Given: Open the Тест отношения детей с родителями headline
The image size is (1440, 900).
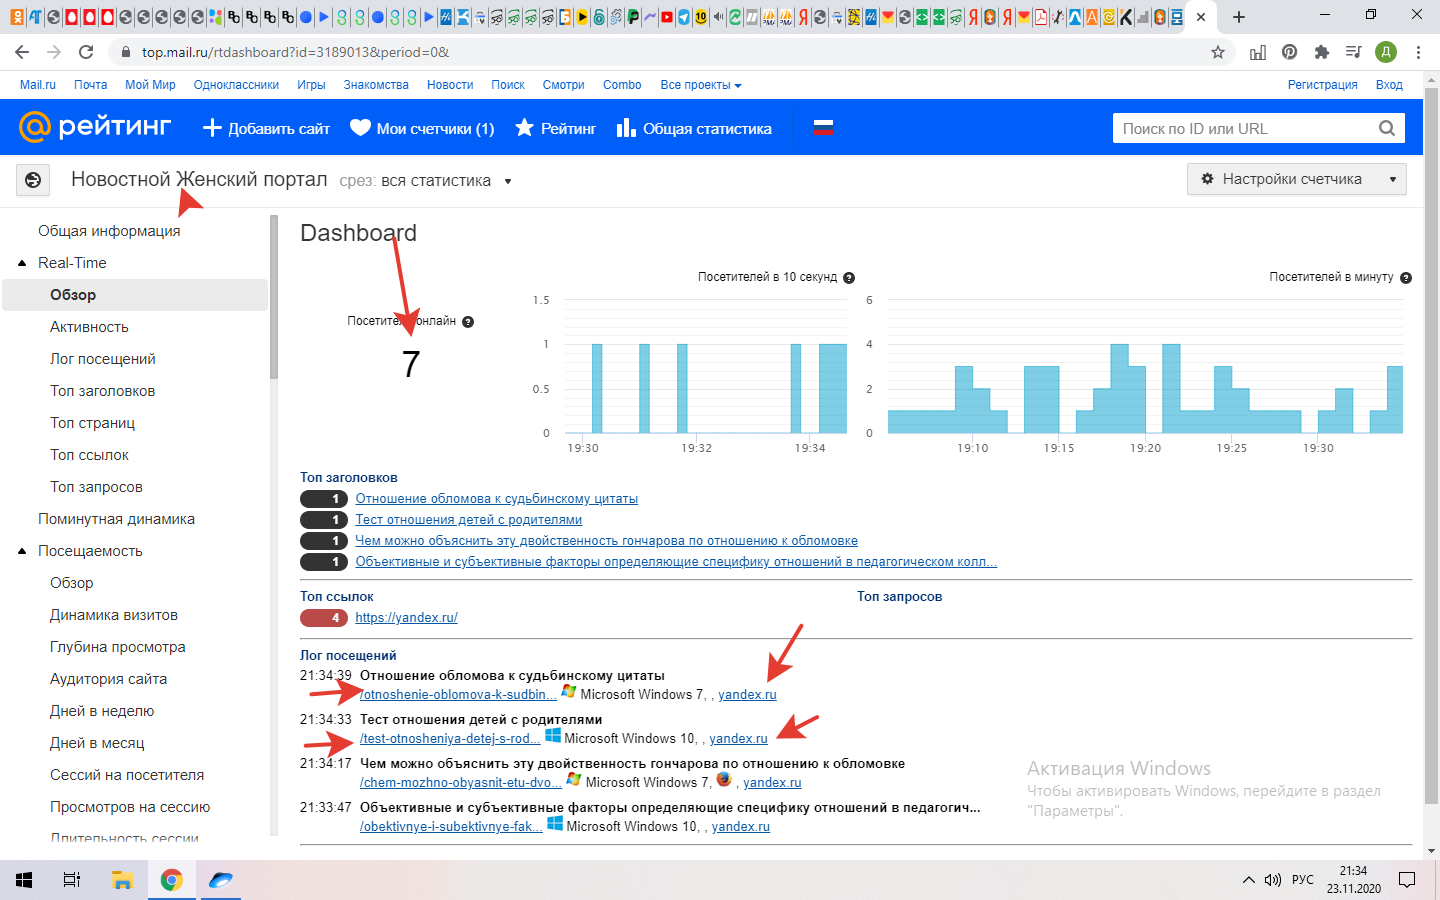Looking at the screenshot, I should click(468, 520).
